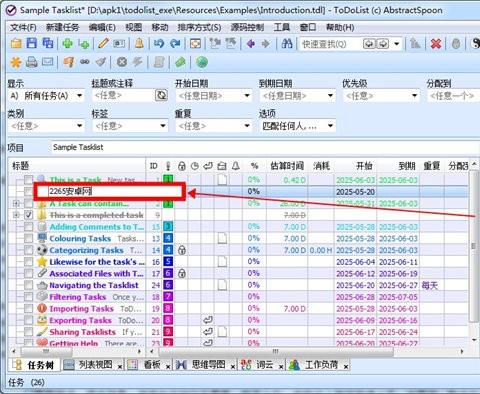Screen dimensions: 480x394
Task: Open a tasklist with the folder icon
Action: [x=16, y=43]
